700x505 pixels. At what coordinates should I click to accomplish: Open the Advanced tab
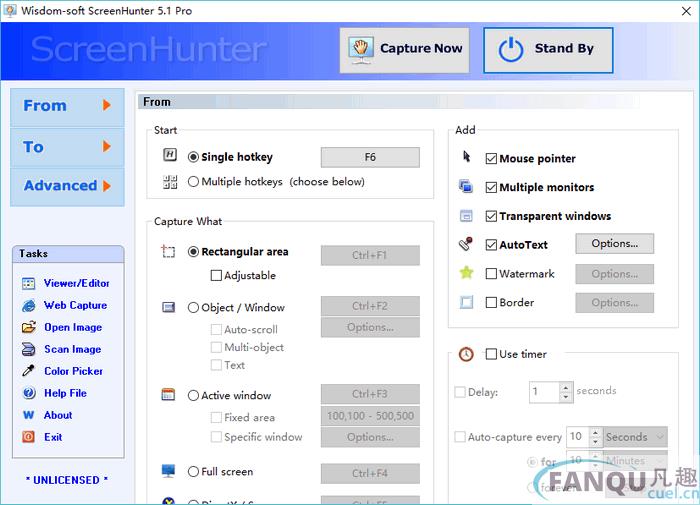tap(67, 186)
